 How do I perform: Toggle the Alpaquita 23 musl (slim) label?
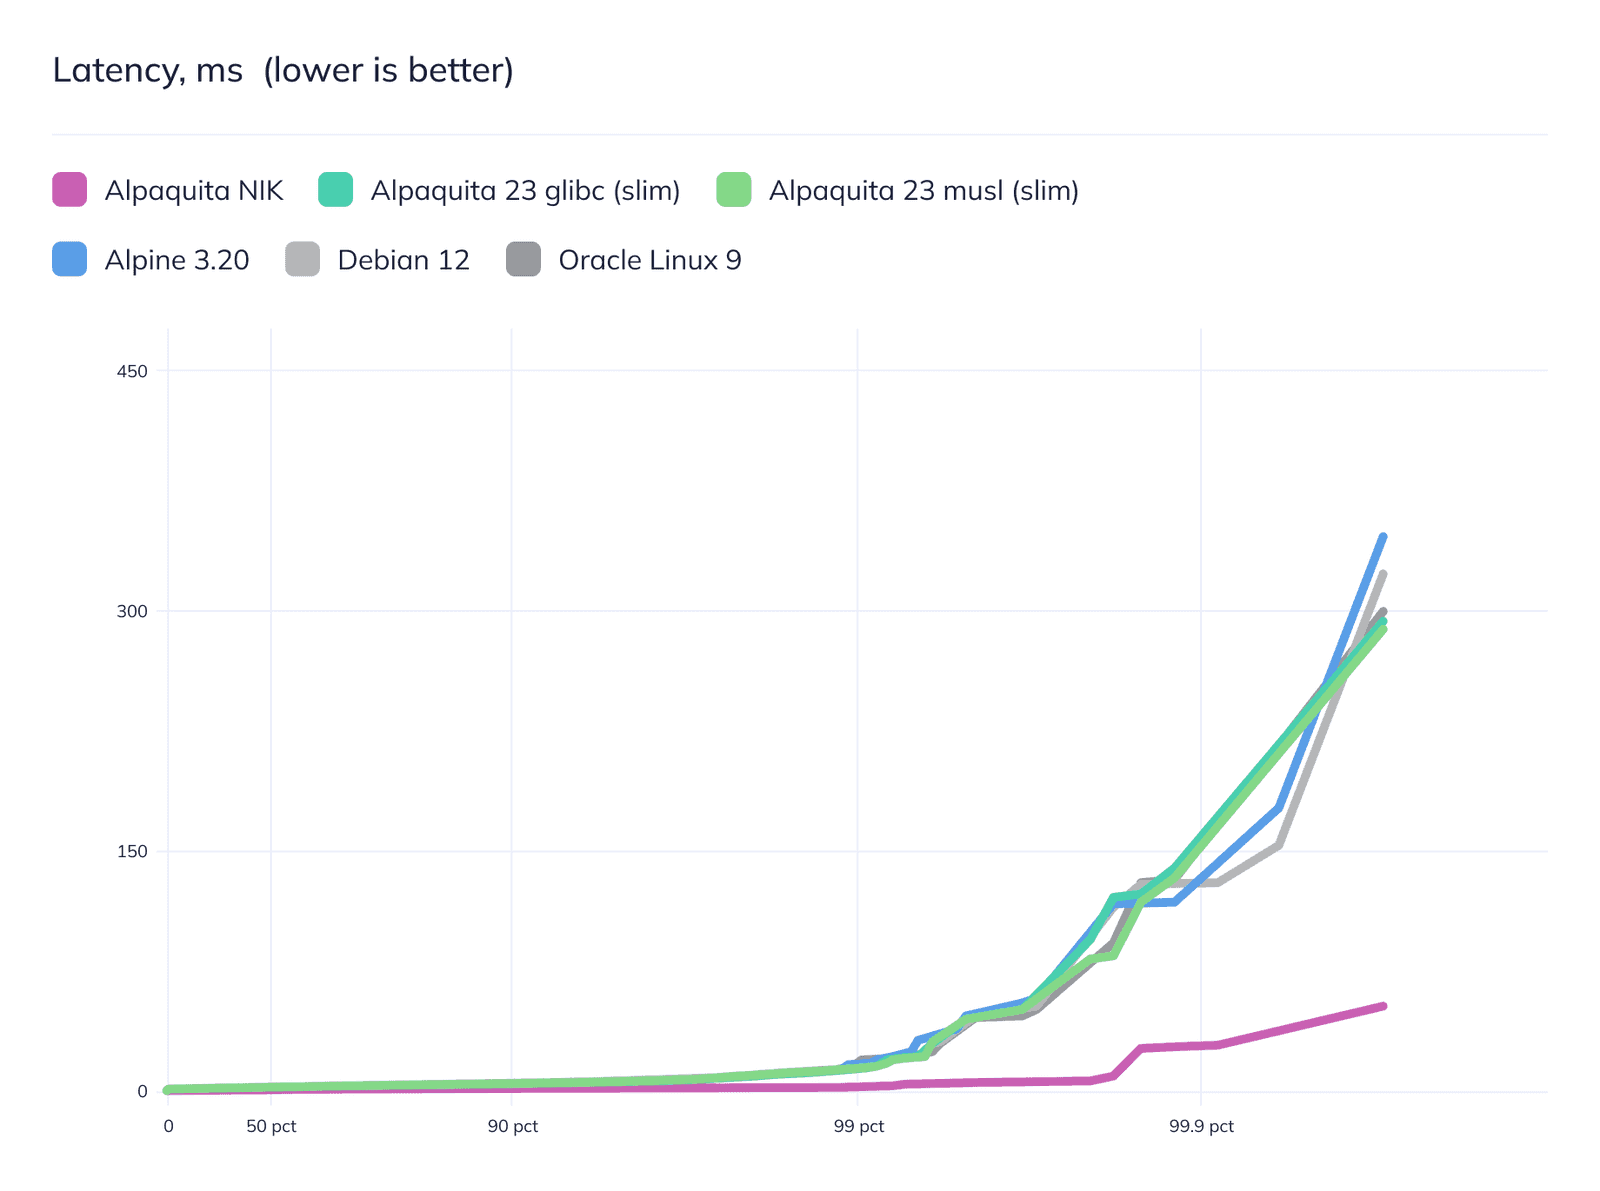(924, 190)
